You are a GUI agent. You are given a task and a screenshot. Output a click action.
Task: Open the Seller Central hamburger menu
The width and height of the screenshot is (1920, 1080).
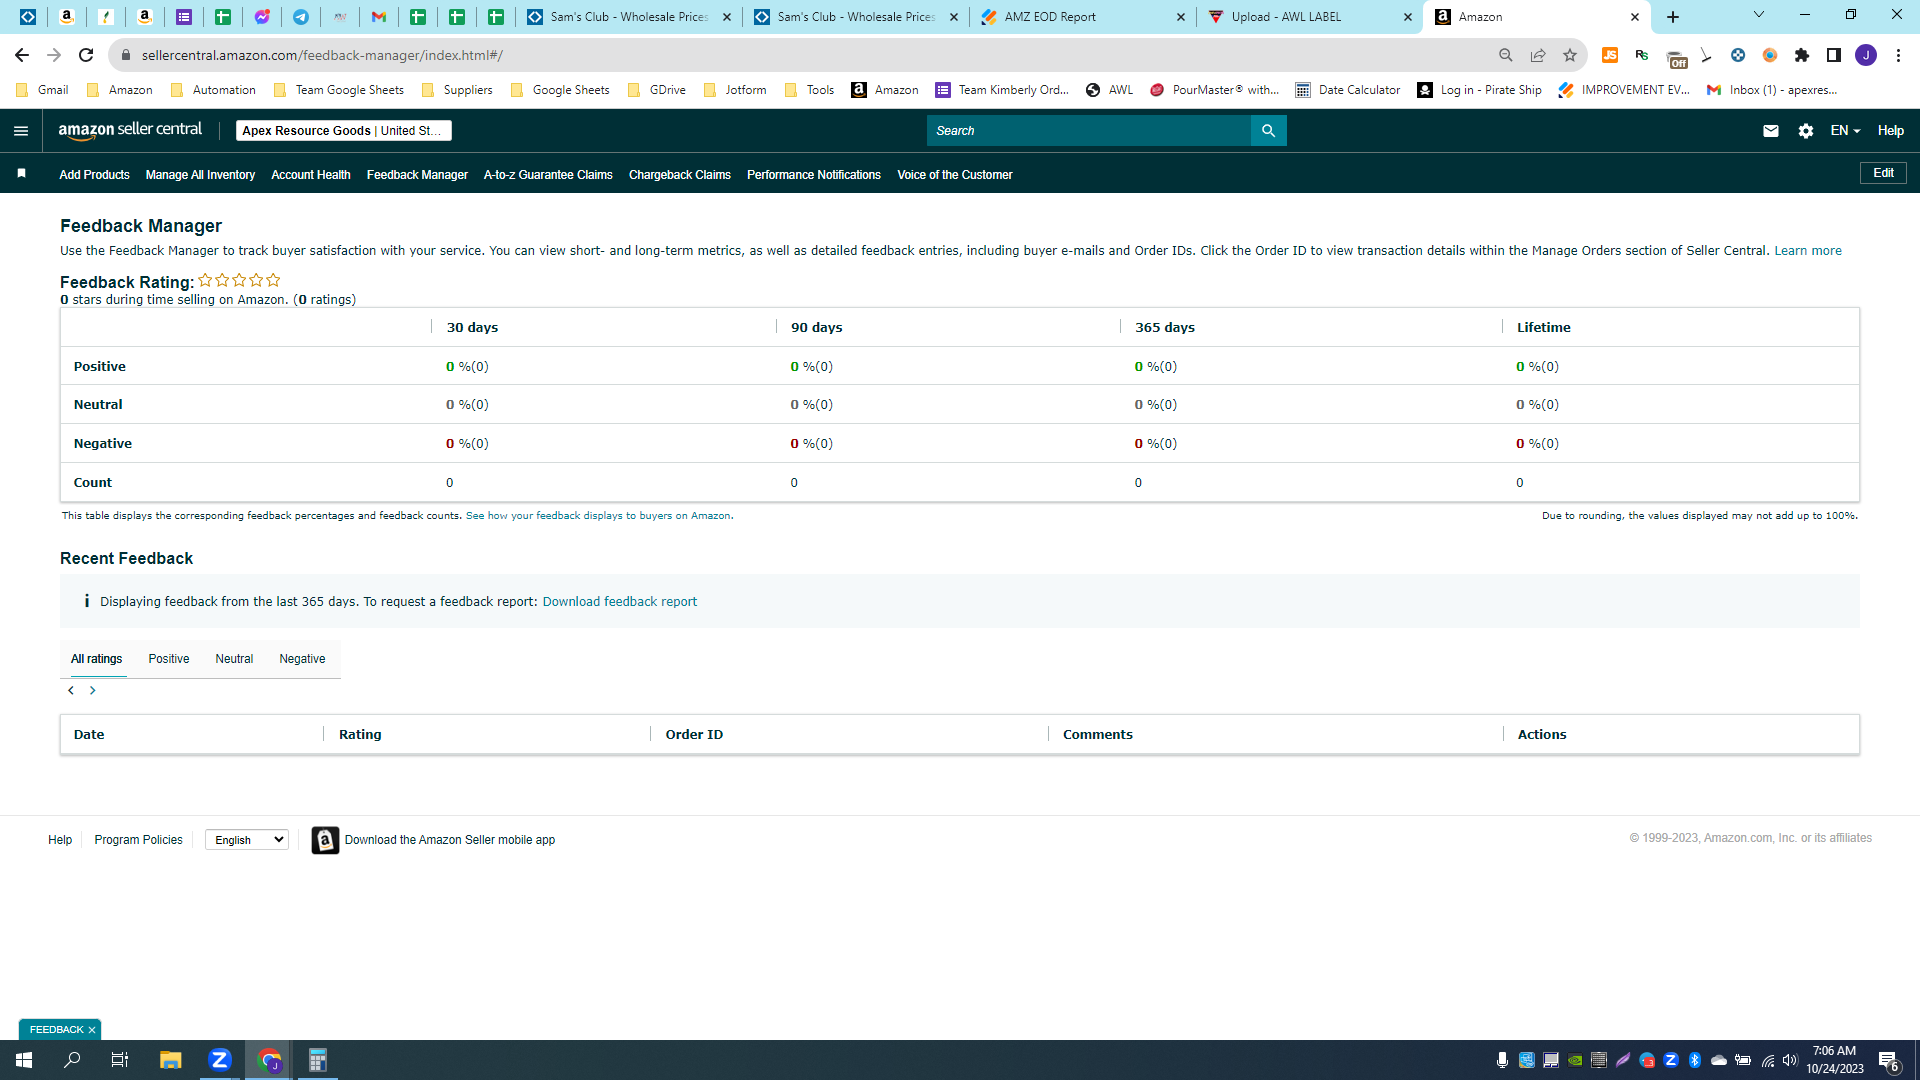[x=21, y=131]
